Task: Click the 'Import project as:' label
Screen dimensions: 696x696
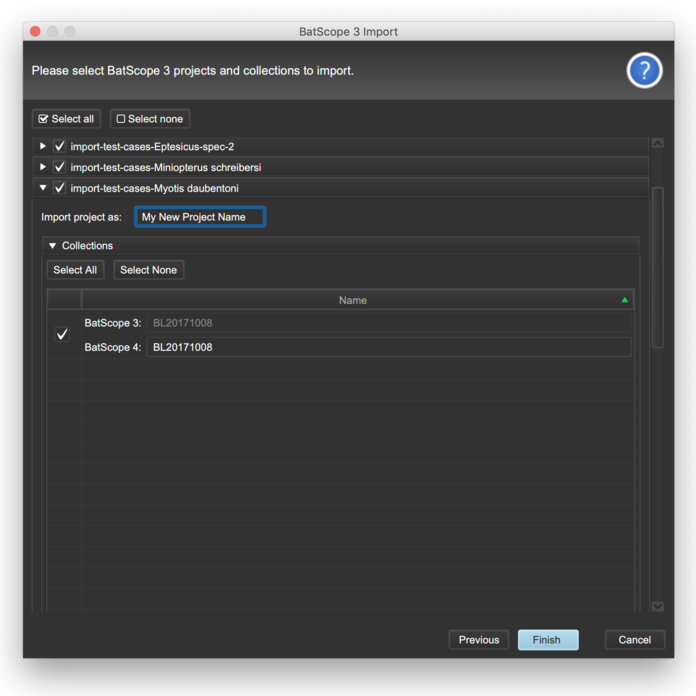Action: click(81, 217)
